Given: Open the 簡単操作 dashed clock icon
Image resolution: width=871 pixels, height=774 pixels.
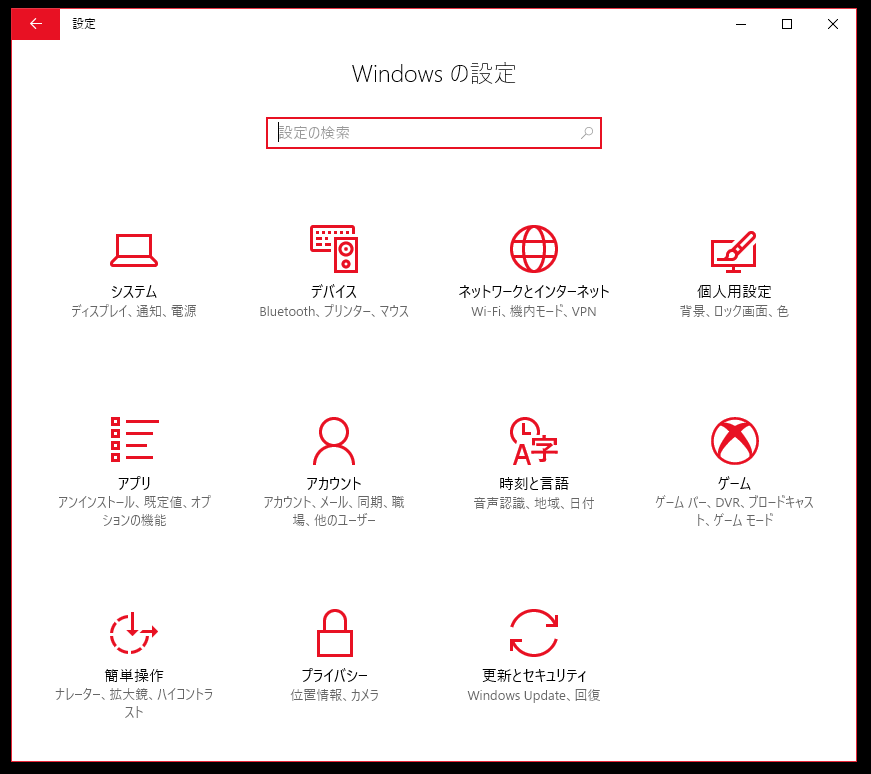Looking at the screenshot, I should coord(134,632).
